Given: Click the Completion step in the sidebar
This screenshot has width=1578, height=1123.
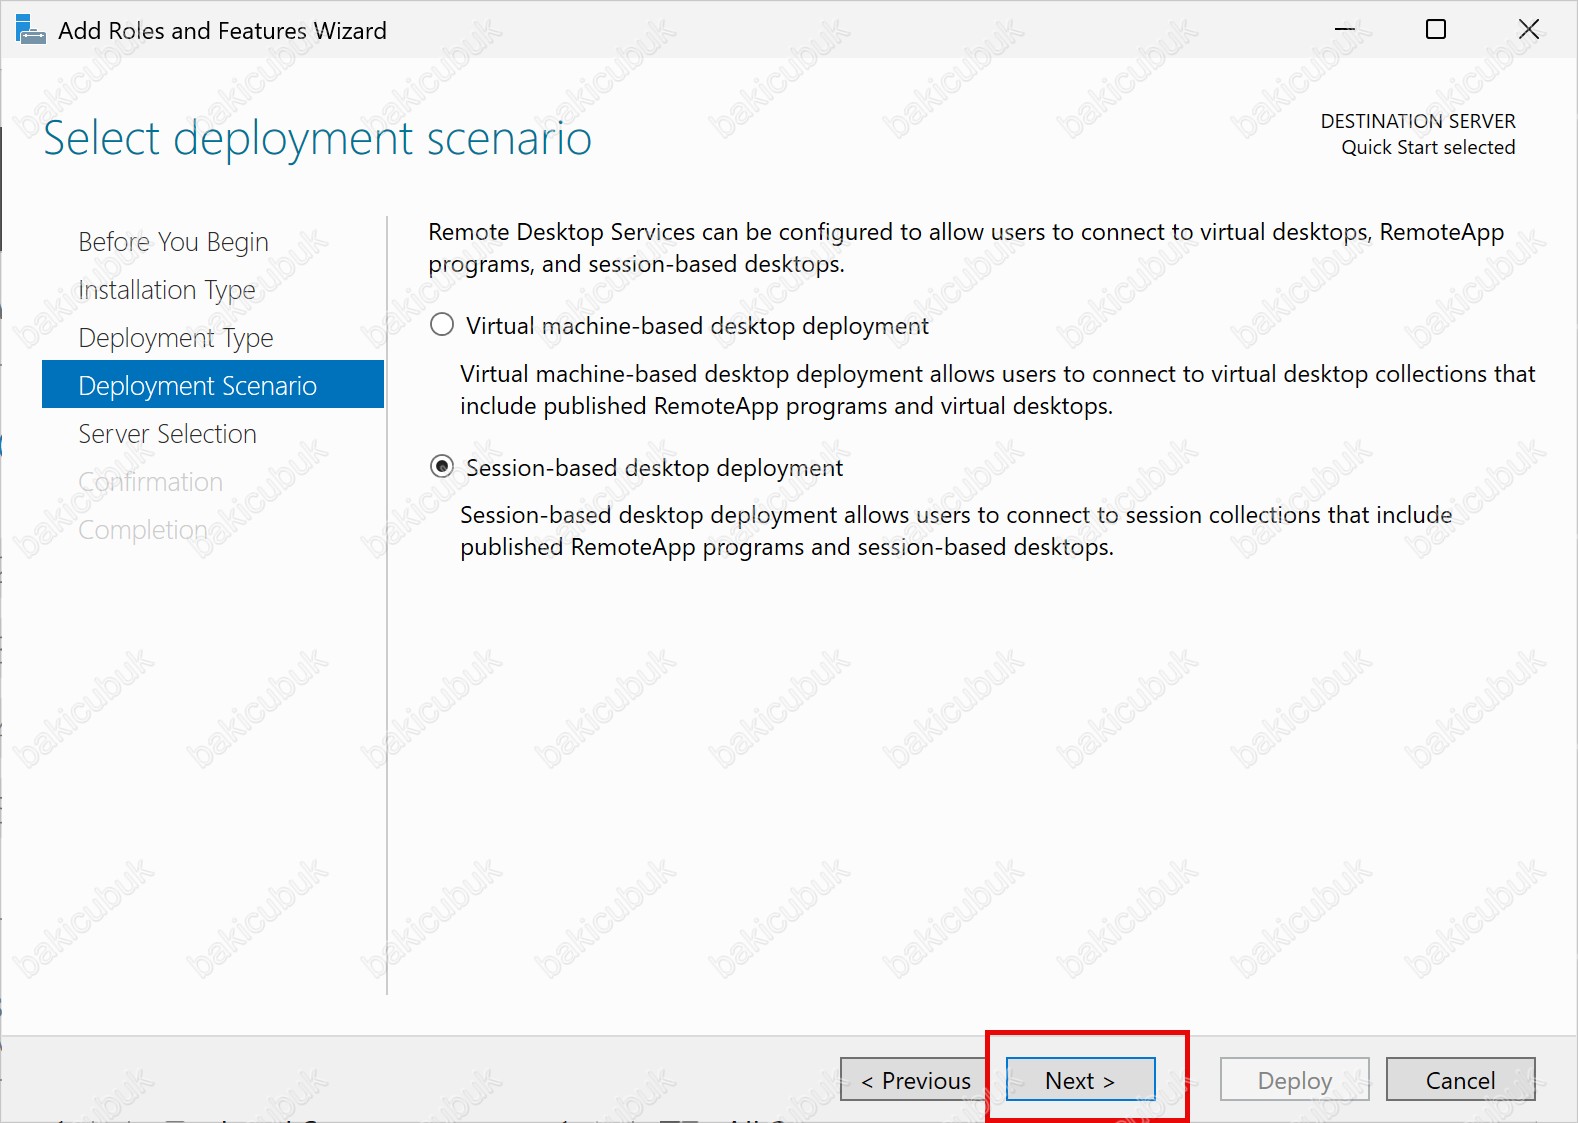Looking at the screenshot, I should click(143, 530).
